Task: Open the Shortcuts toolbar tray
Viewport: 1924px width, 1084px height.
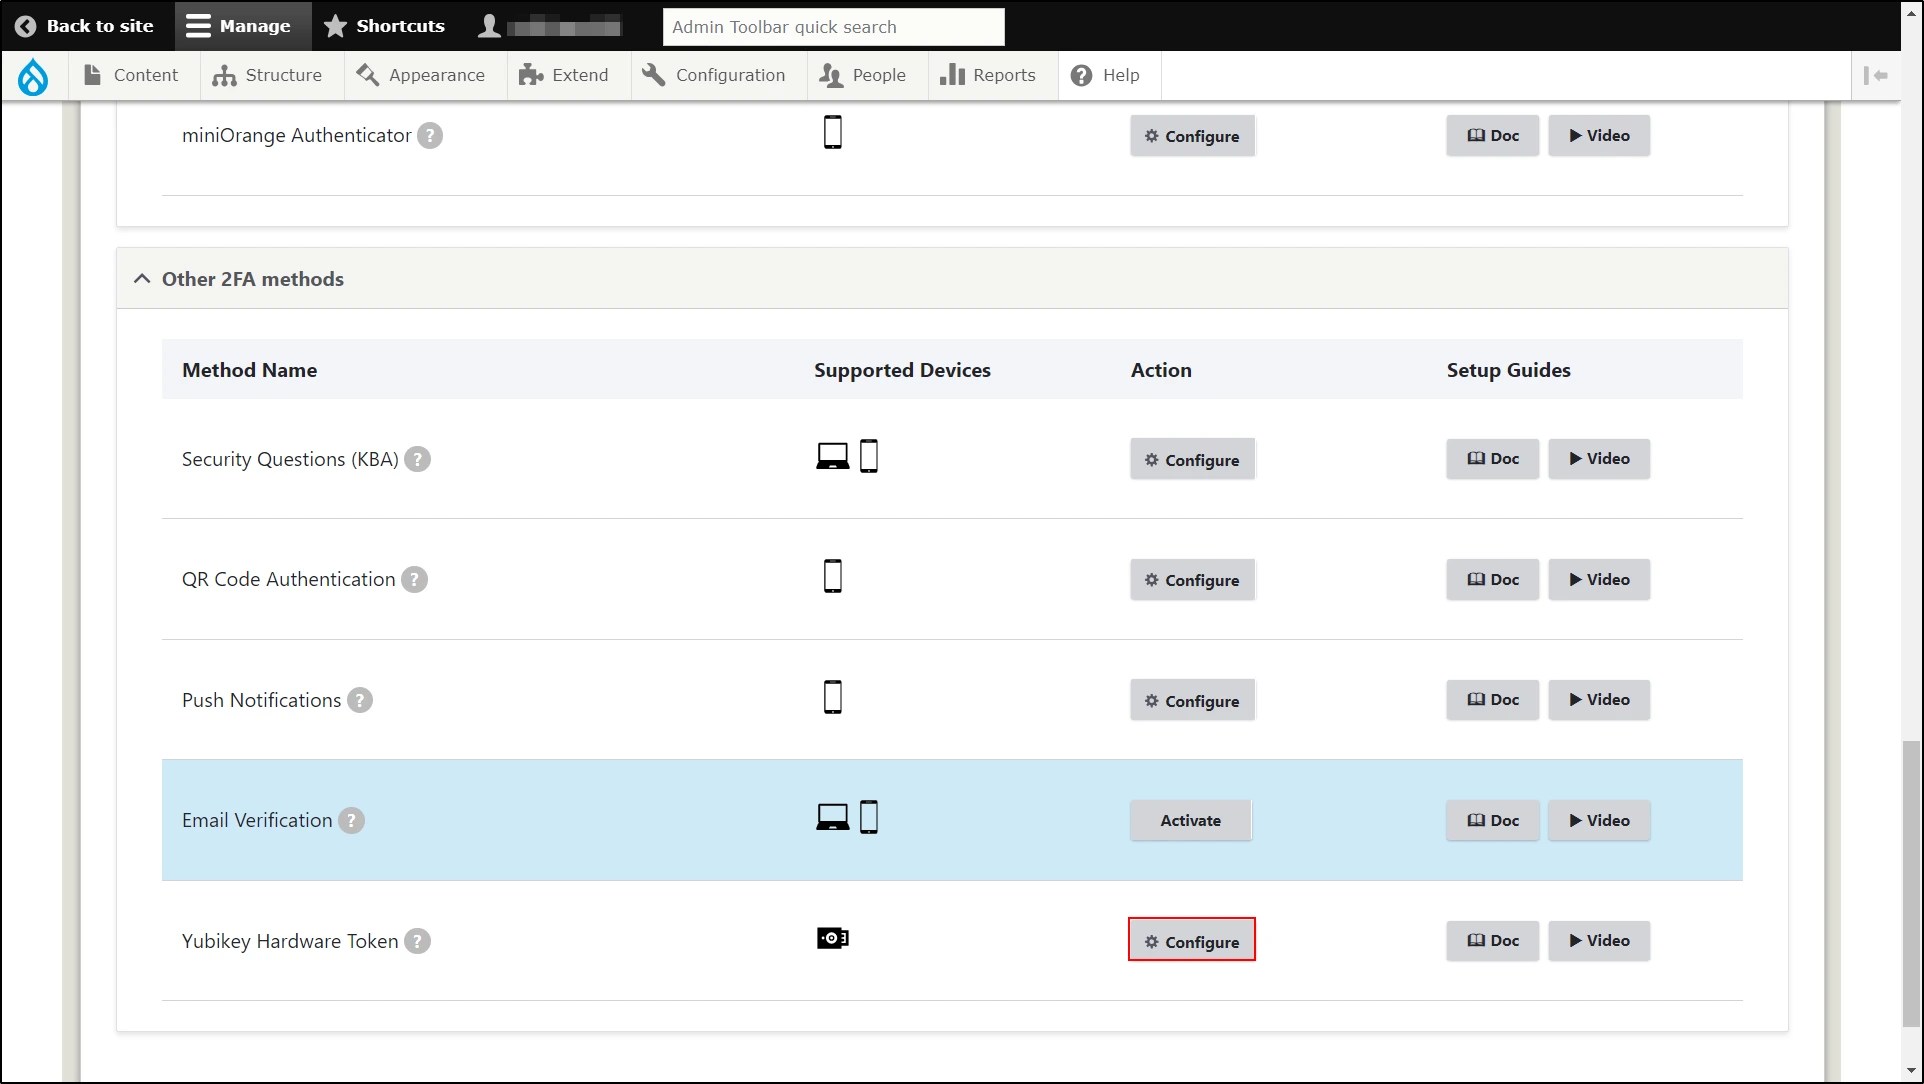Action: (385, 26)
